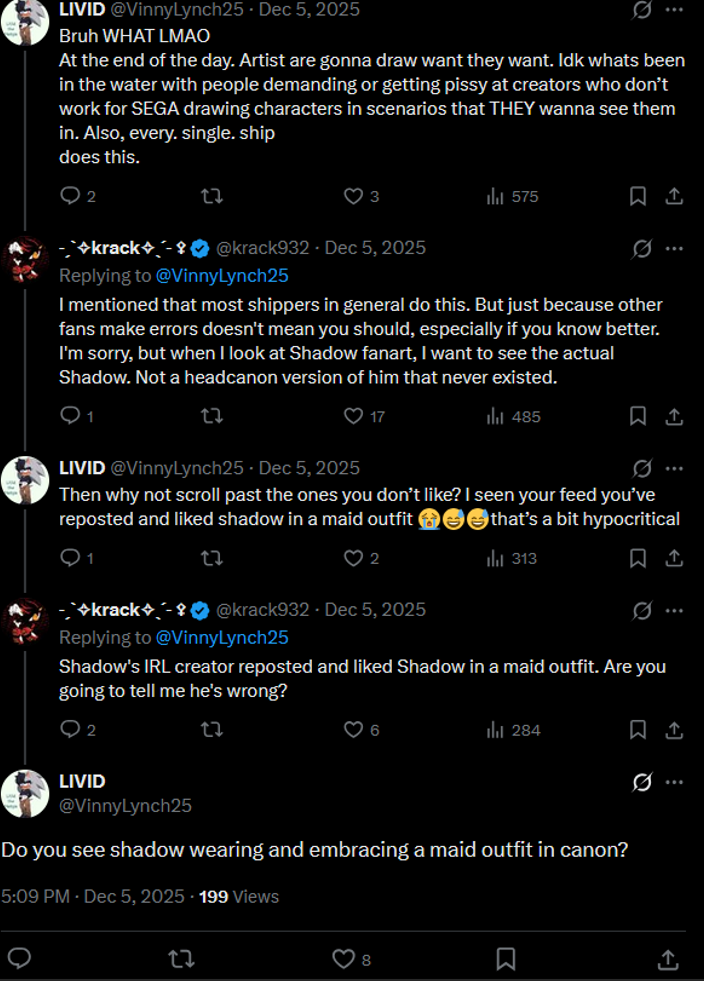Reply to the main 'maid outfit in canon' tweet
This screenshot has width=704, height=981.
(19, 958)
